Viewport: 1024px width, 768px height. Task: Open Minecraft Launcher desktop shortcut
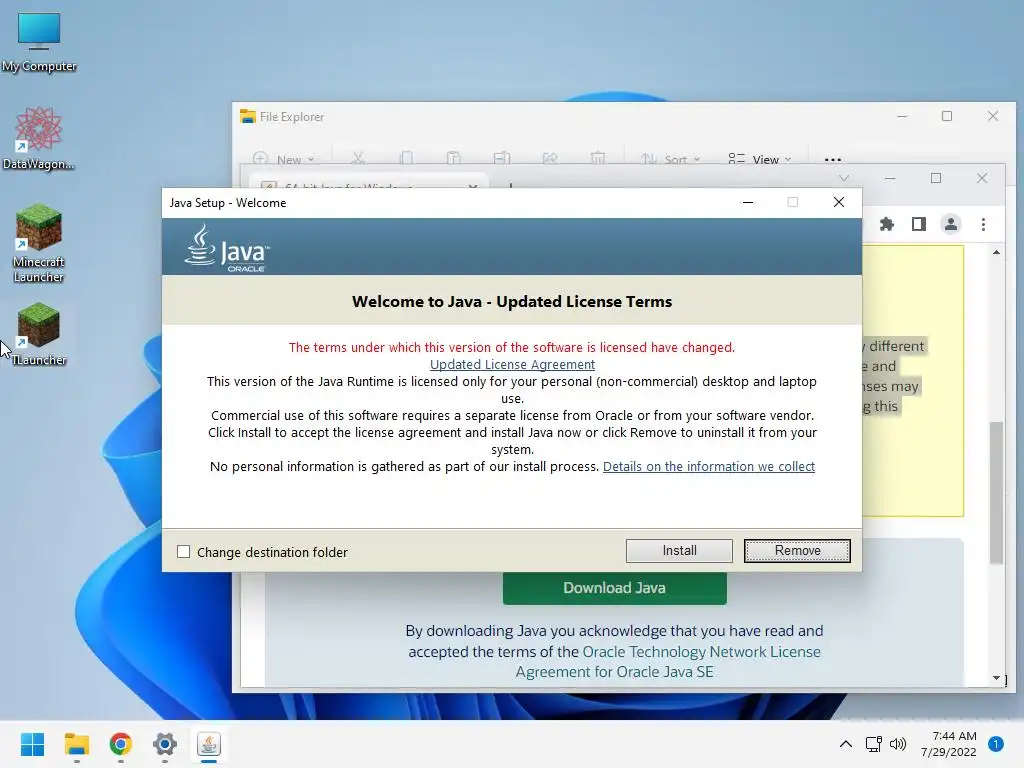[x=39, y=243]
